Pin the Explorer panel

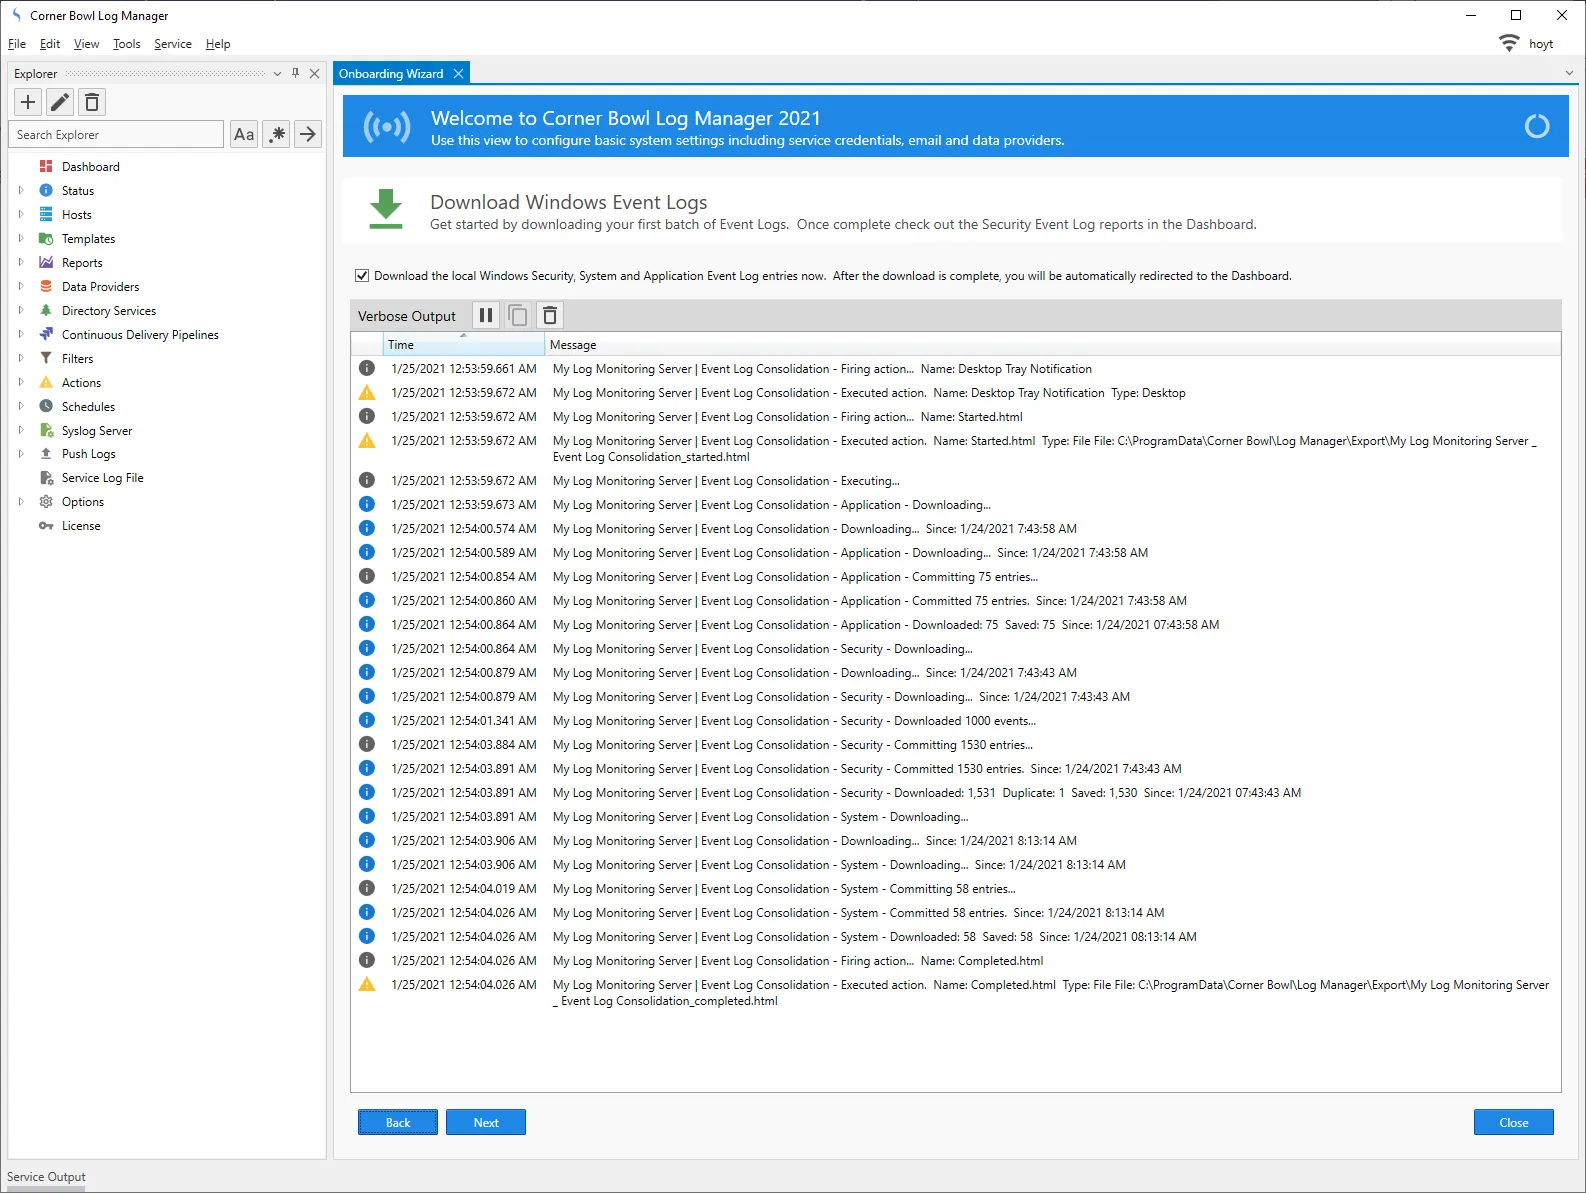pyautogui.click(x=295, y=73)
